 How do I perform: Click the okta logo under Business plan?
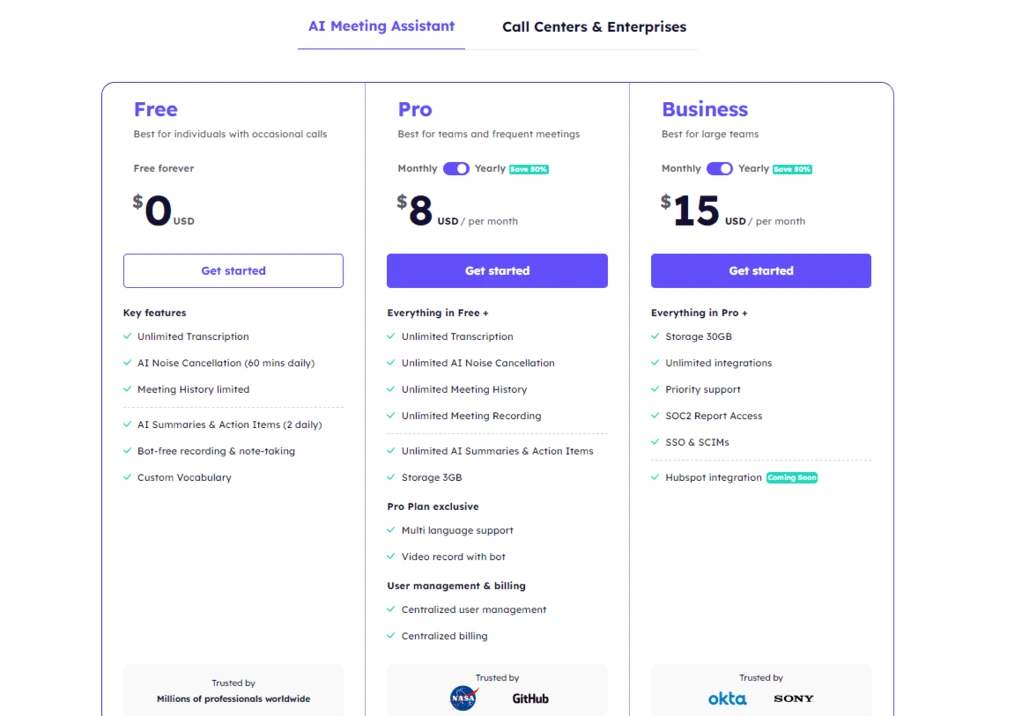[727, 699]
